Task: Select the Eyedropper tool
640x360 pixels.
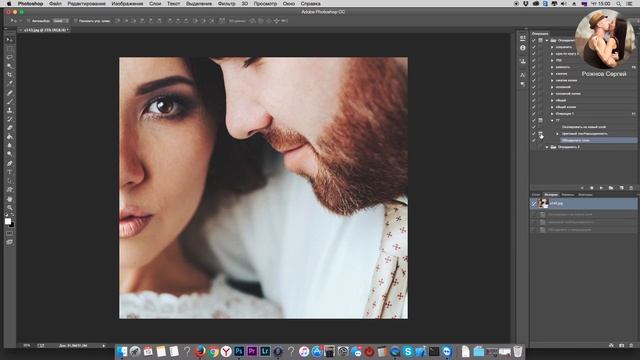Action: pyautogui.click(x=9, y=83)
